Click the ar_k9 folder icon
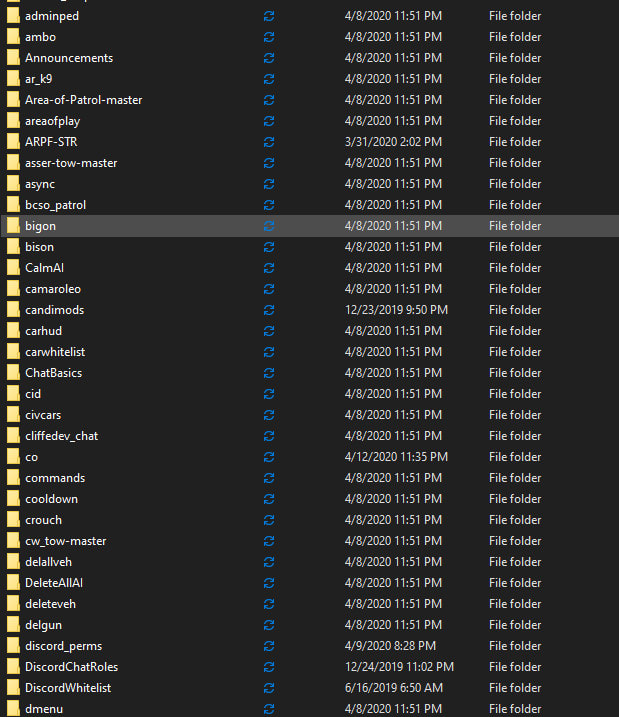Viewport: 619px width, 717px height. click(x=13, y=79)
